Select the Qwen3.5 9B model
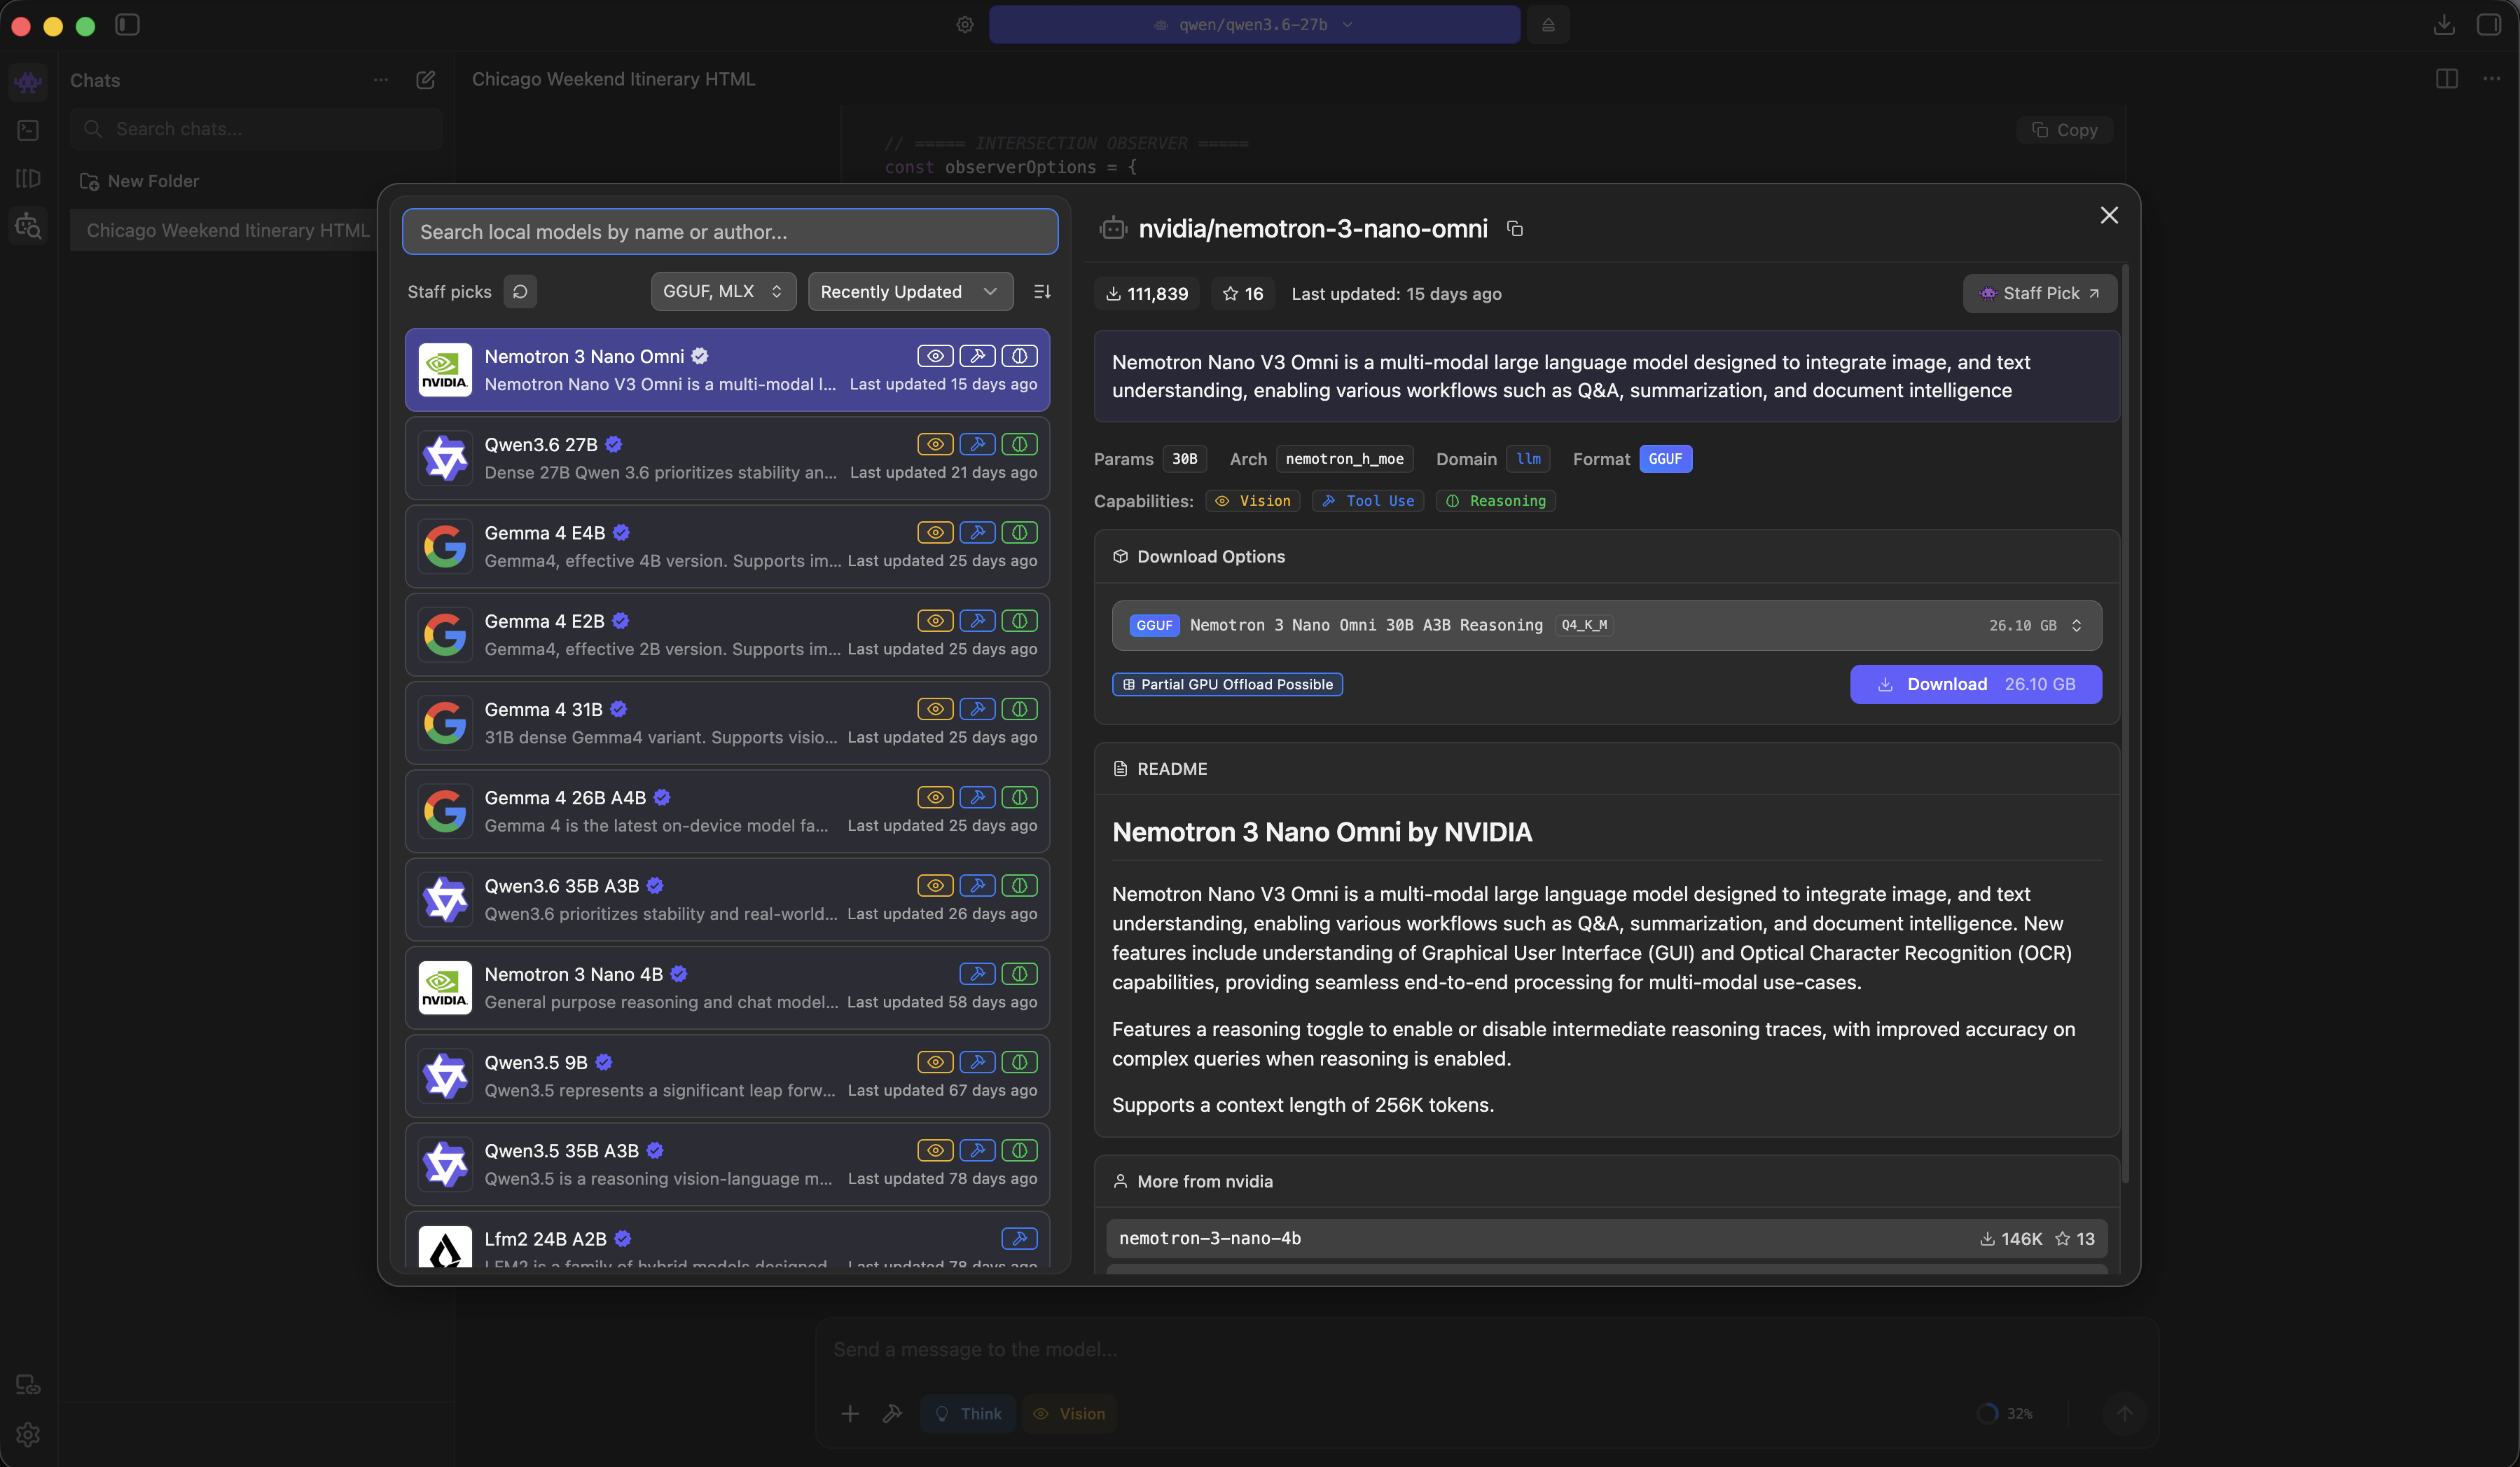Image resolution: width=2520 pixels, height=1467 pixels. [727, 1076]
